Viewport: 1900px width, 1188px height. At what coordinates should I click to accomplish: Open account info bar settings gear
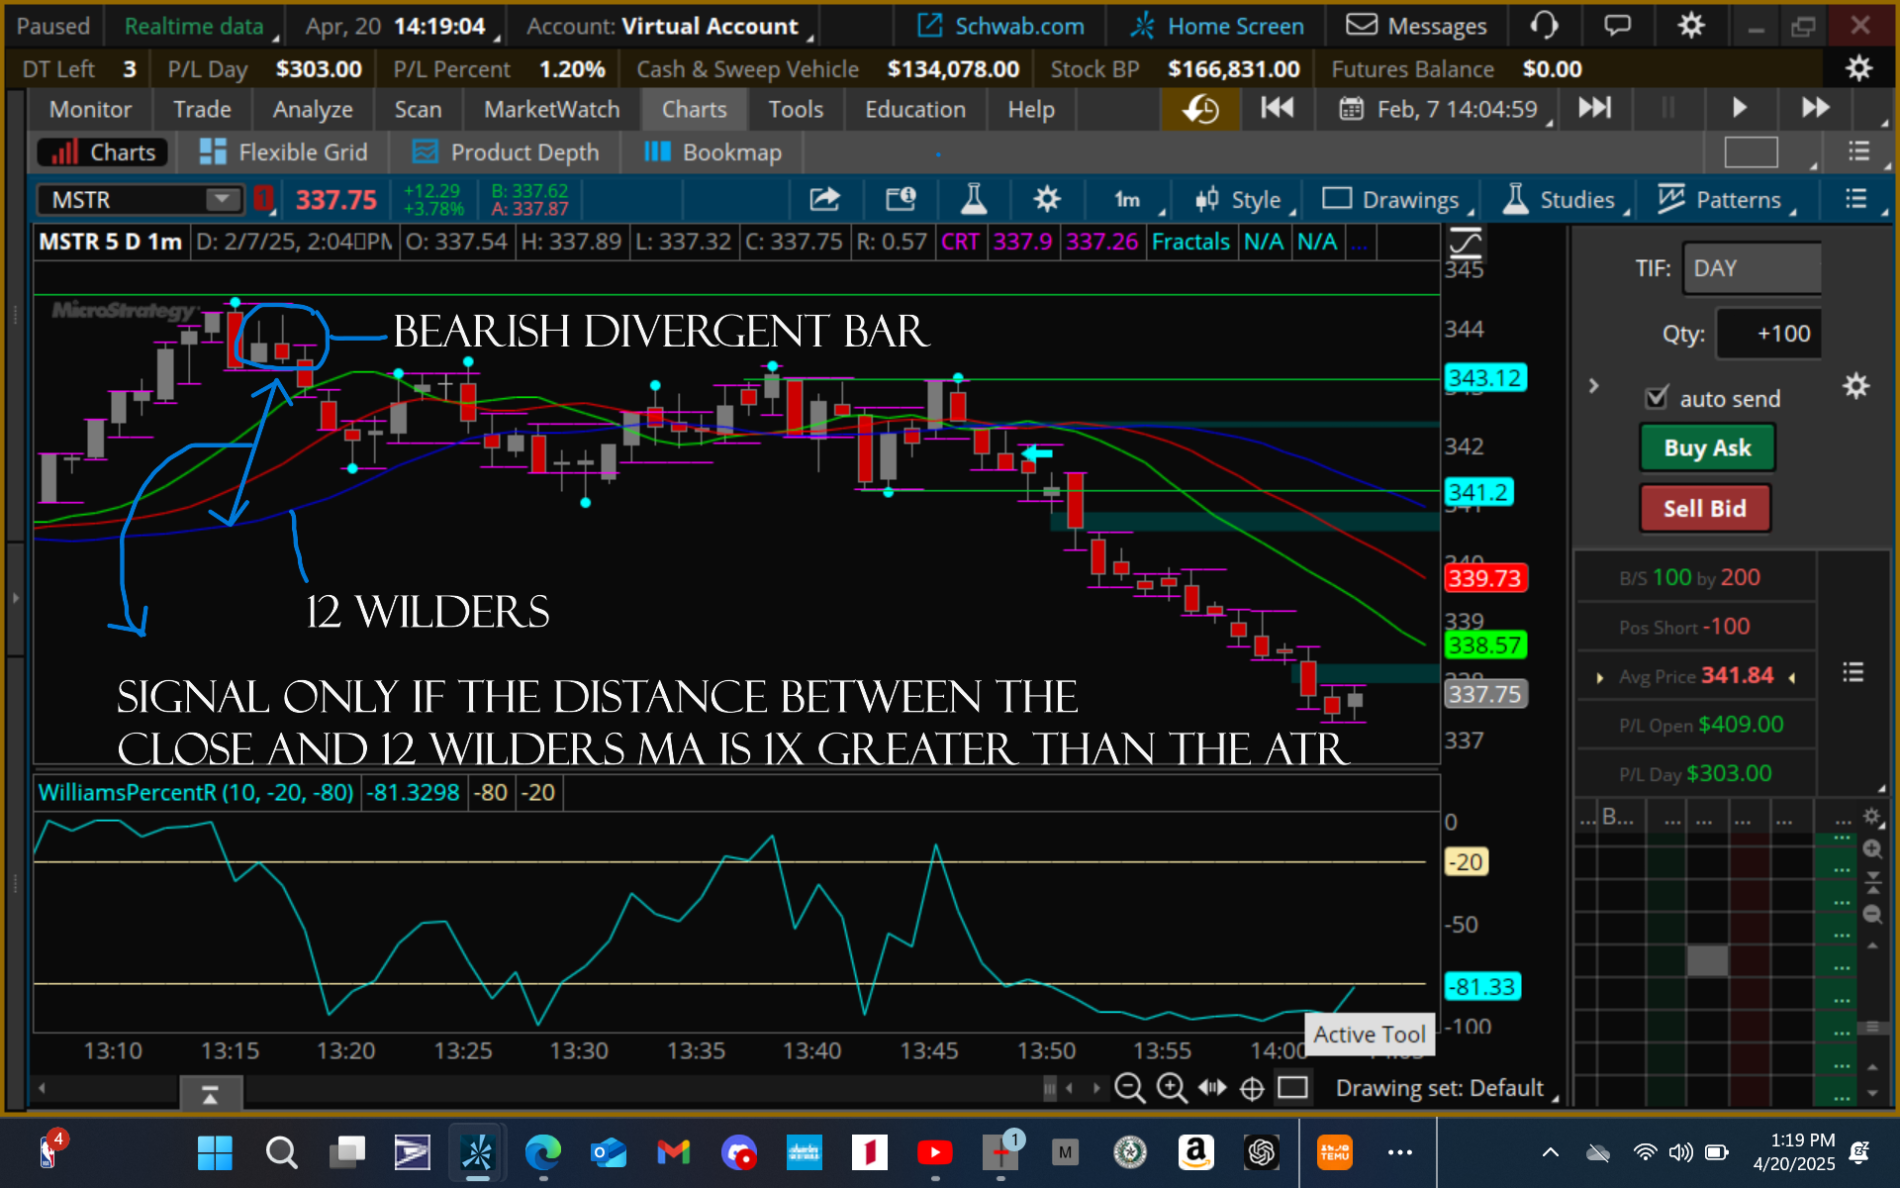(x=1859, y=68)
